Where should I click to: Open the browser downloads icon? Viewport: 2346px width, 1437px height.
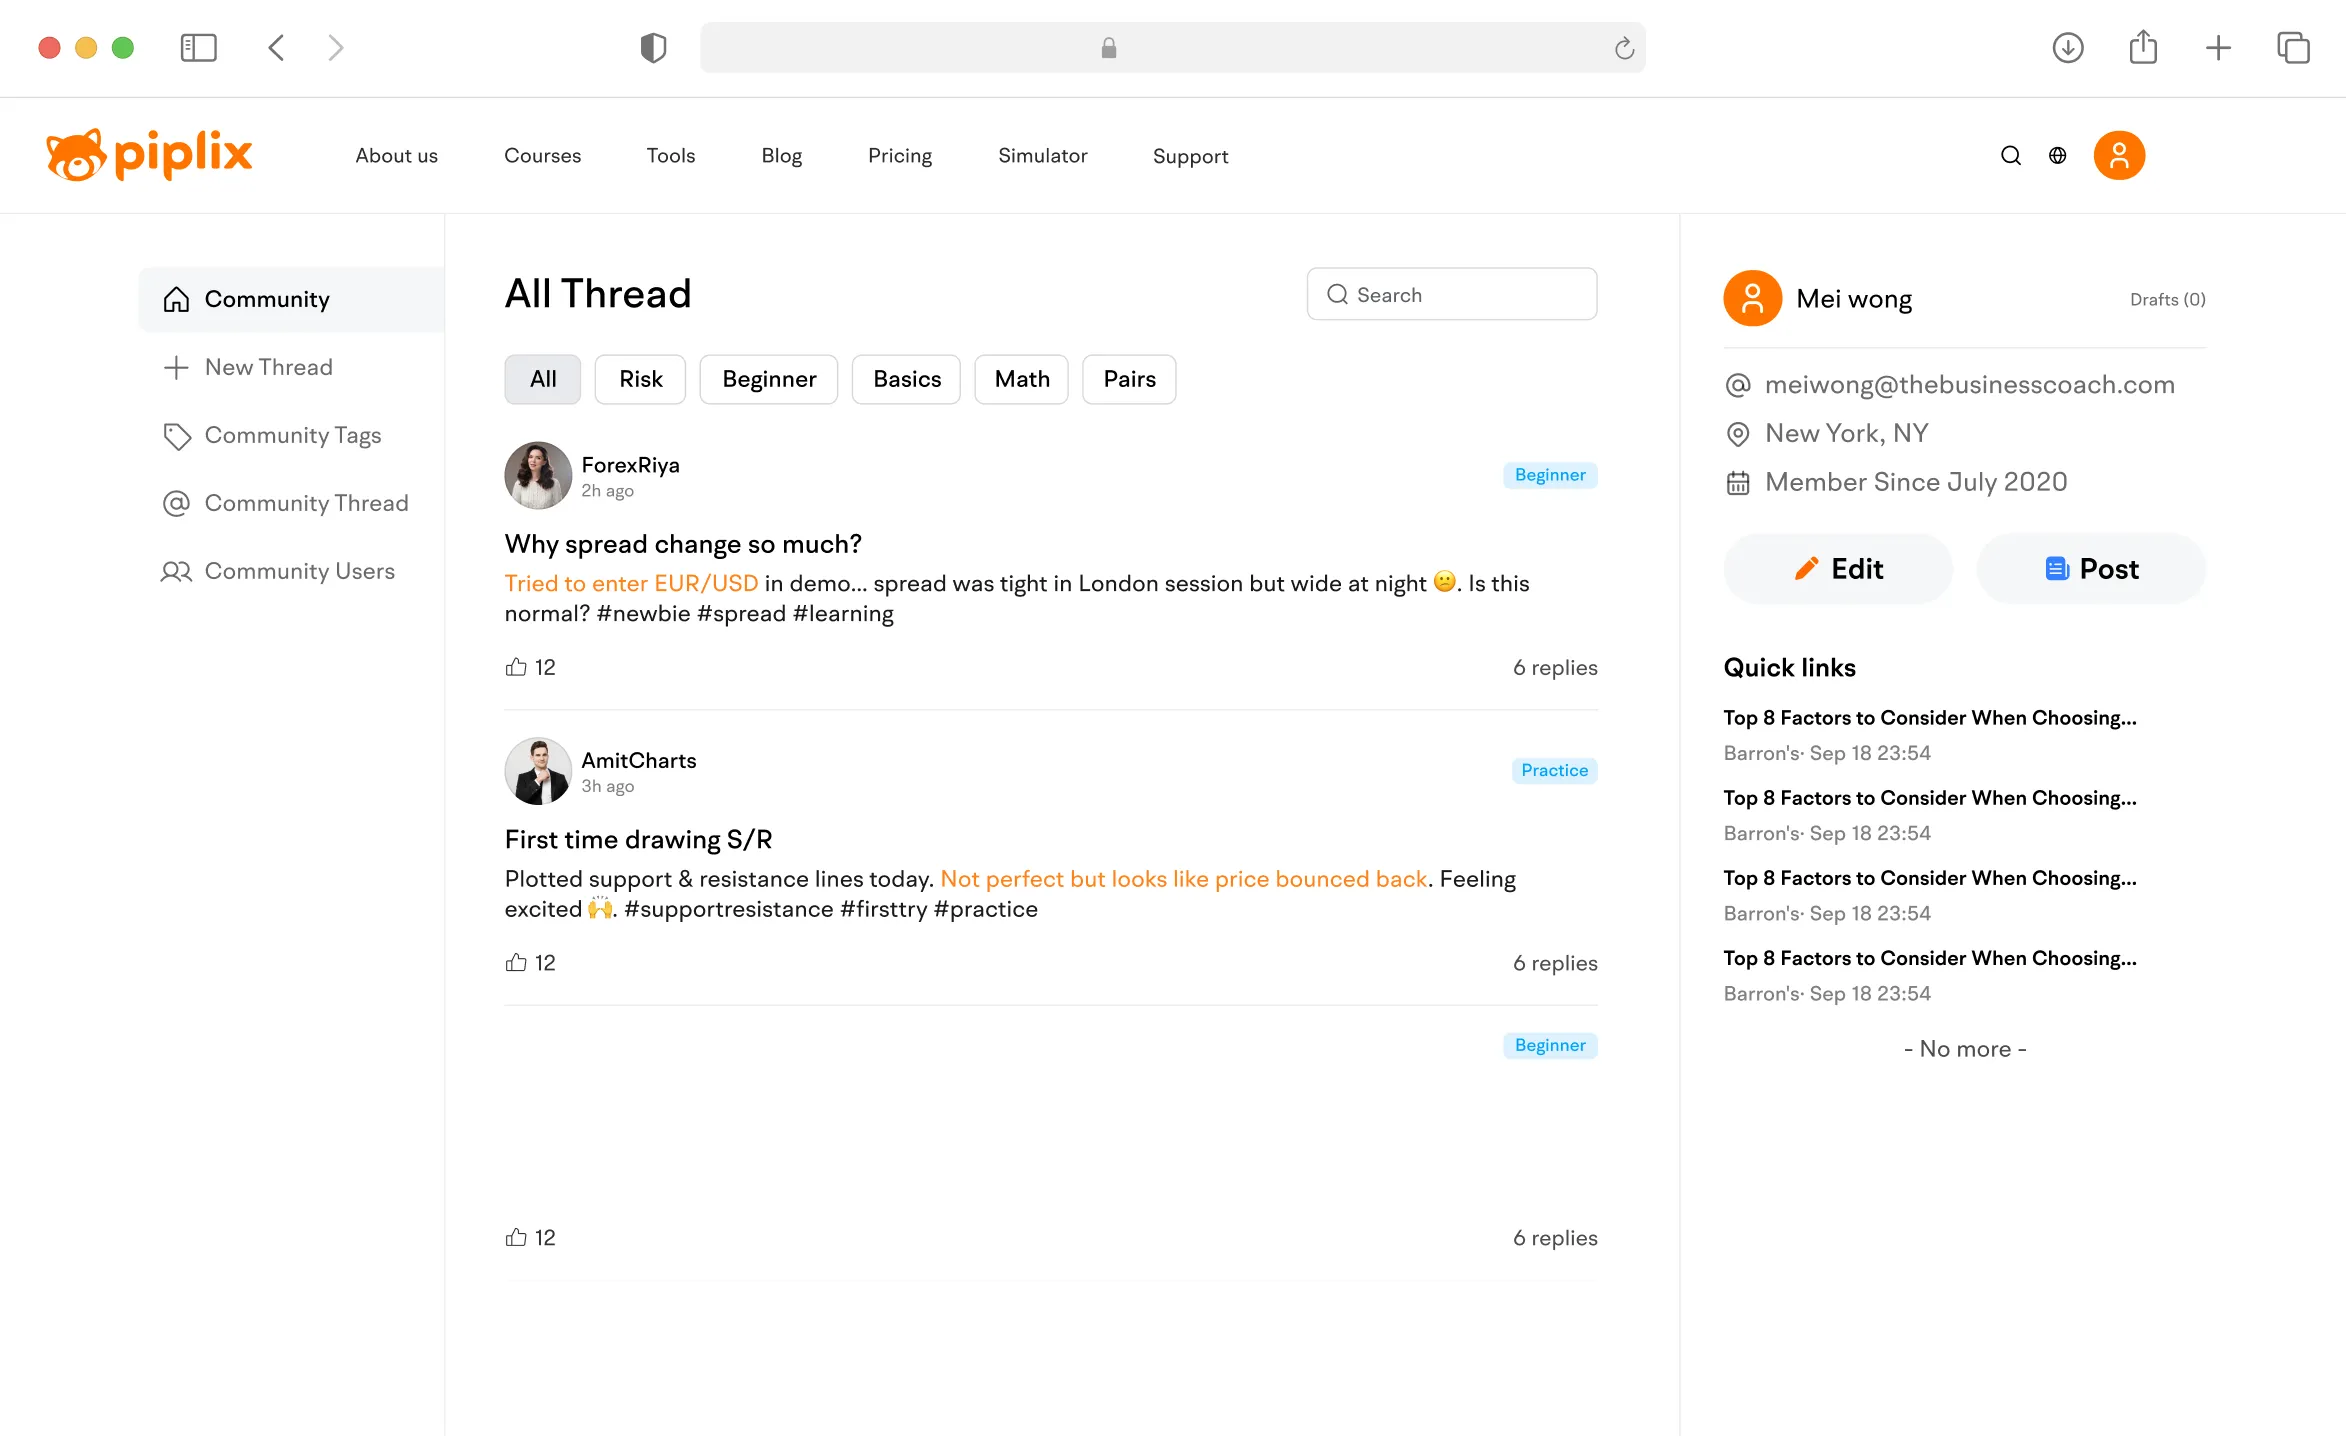point(2067,48)
